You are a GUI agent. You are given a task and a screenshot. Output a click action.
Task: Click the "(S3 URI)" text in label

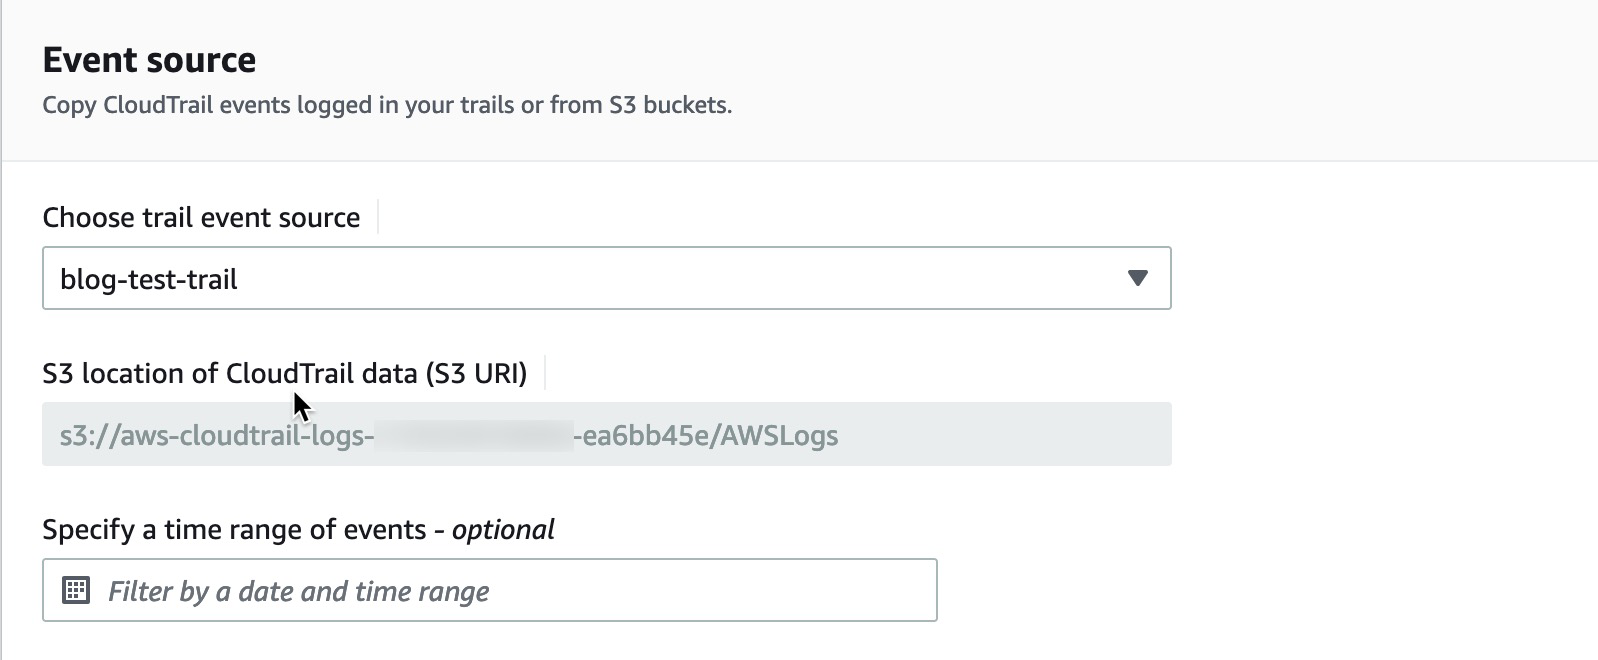[x=476, y=373]
